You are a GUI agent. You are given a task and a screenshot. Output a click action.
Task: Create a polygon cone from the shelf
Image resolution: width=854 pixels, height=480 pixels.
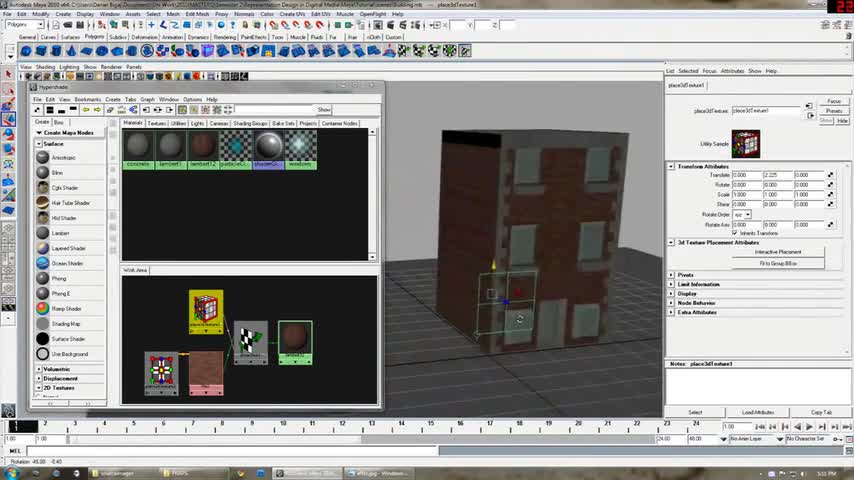point(71,51)
